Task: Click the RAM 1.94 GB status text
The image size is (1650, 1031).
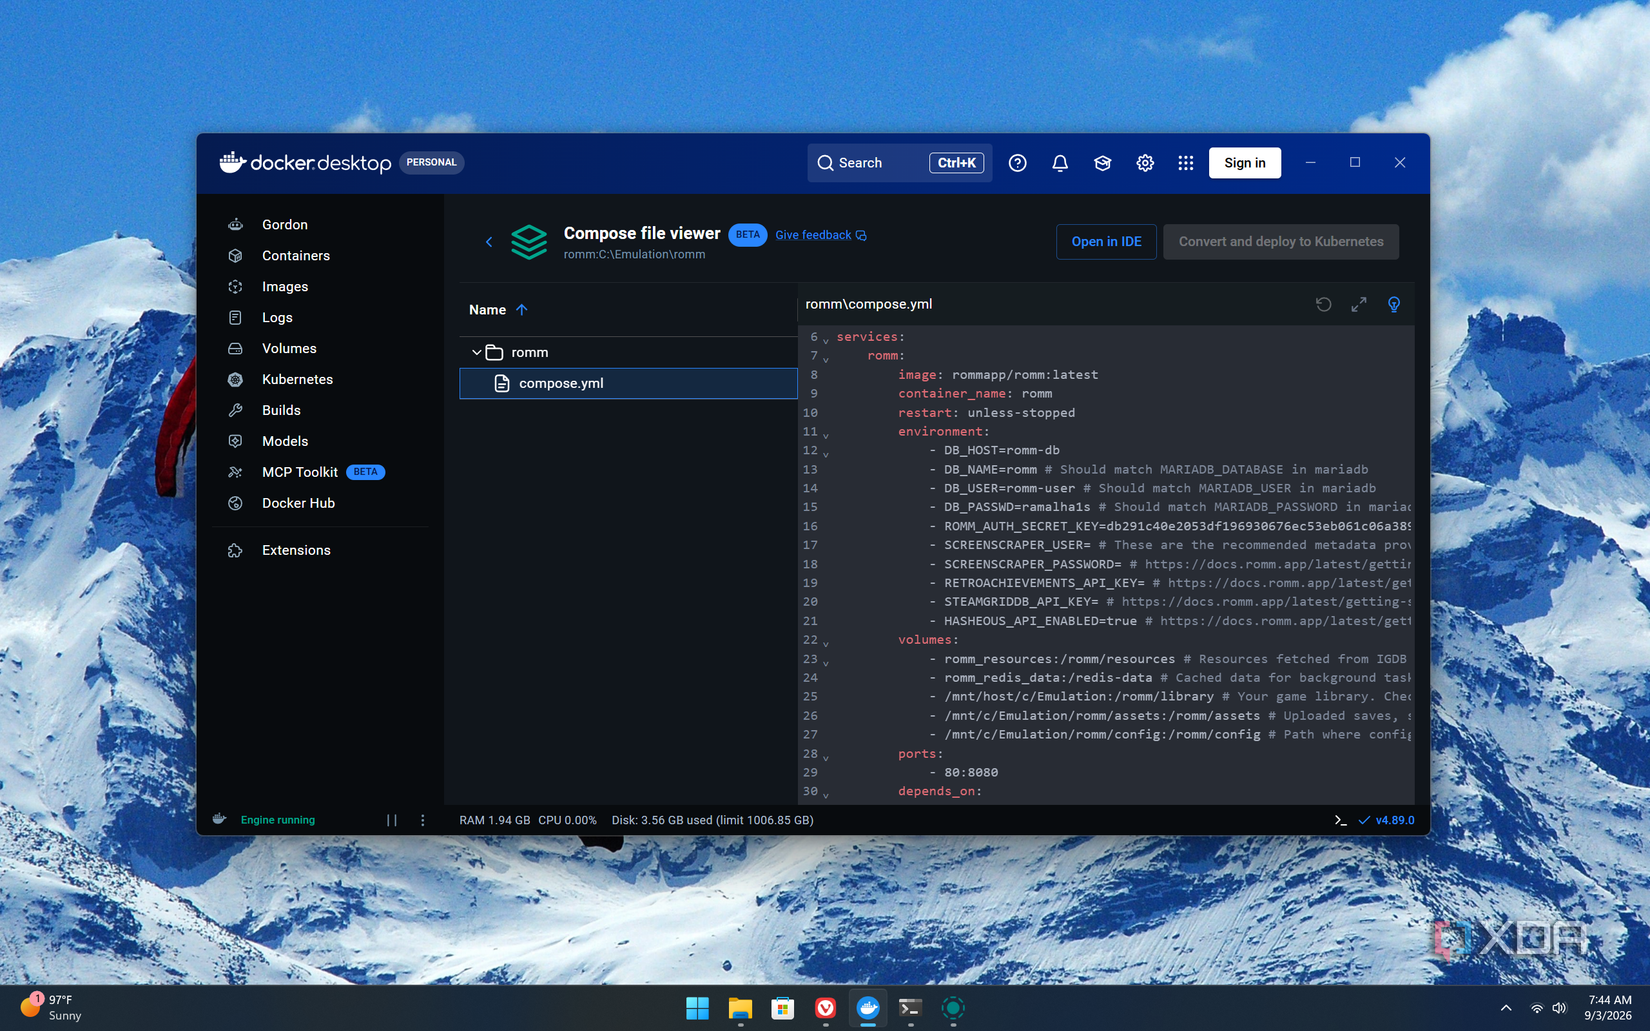Action: (494, 820)
